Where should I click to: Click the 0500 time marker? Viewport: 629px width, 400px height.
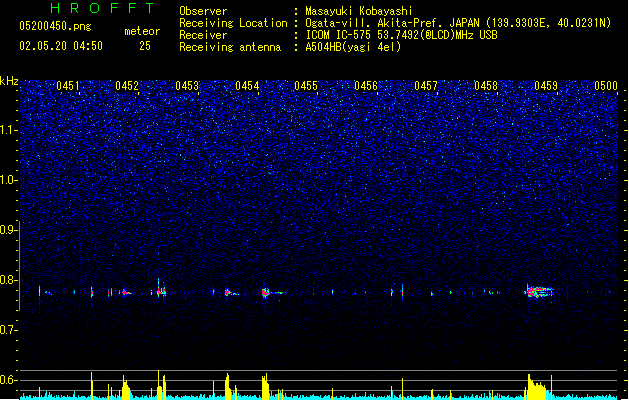click(606, 86)
